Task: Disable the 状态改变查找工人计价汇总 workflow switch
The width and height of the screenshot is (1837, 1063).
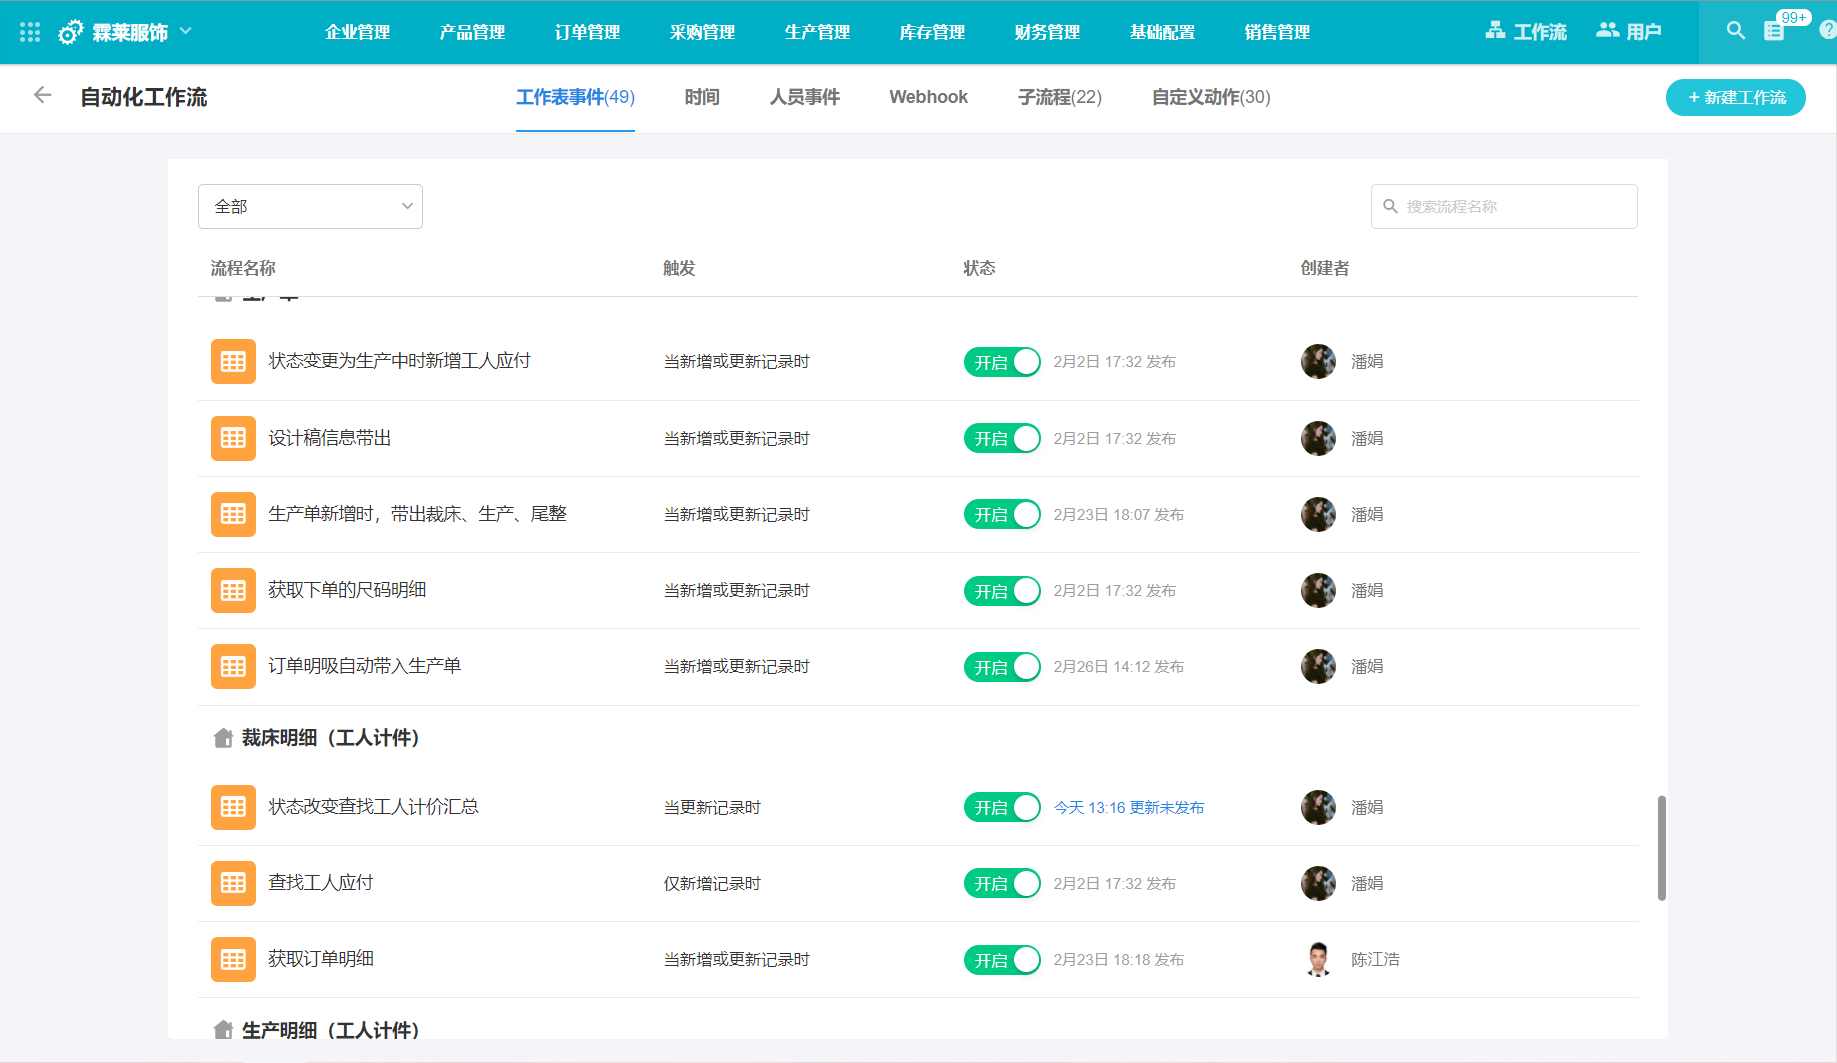Action: pyautogui.click(x=1002, y=807)
